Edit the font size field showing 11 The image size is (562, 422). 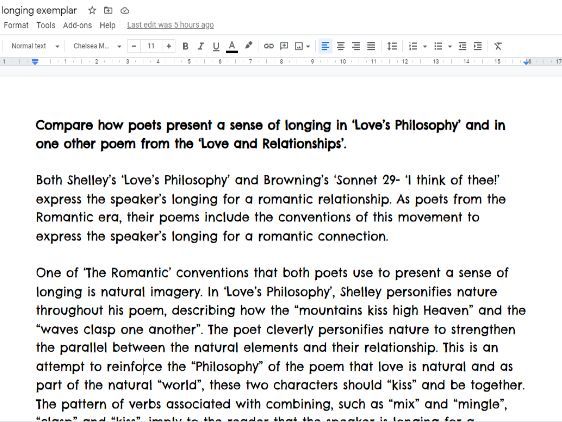(151, 46)
